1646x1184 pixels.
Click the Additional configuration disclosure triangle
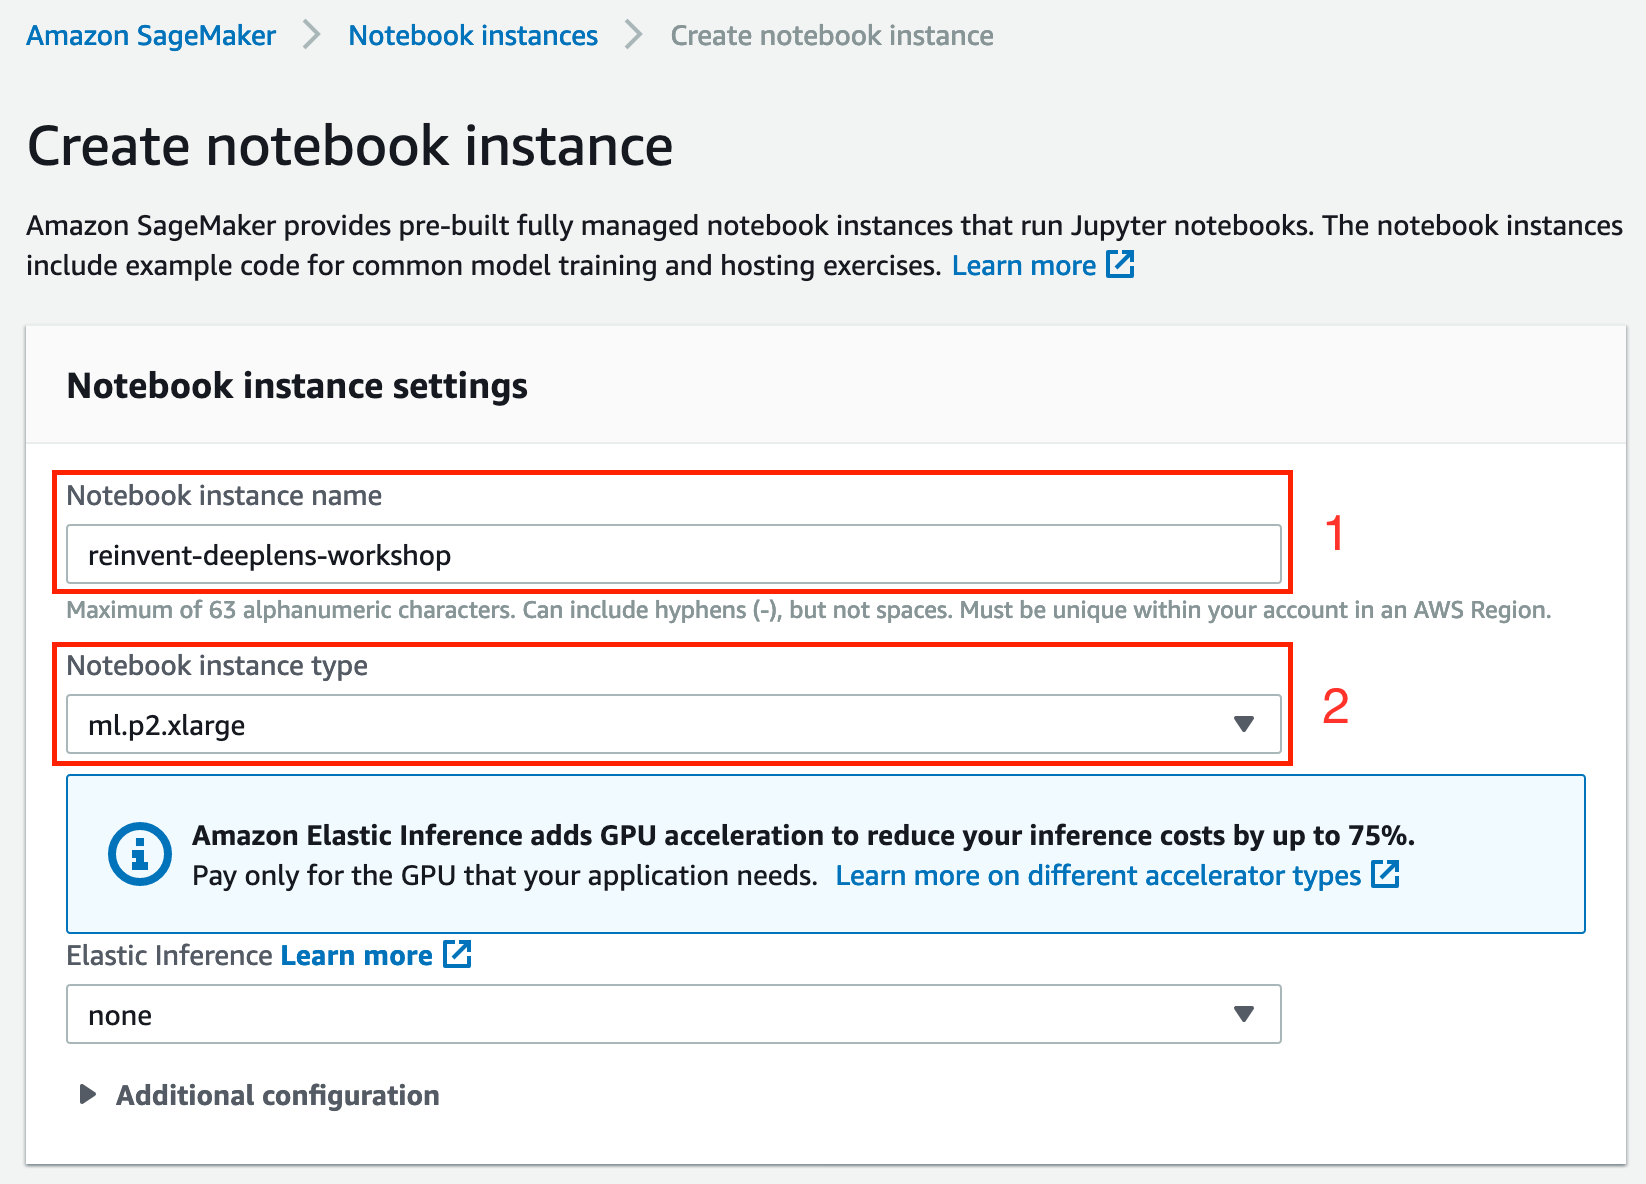88,1094
